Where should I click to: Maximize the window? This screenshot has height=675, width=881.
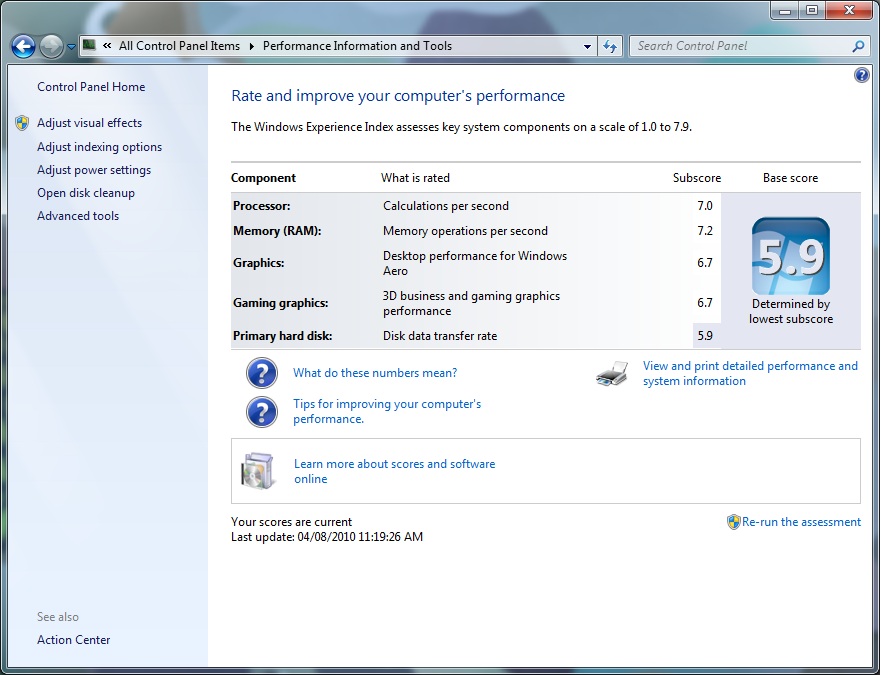[x=812, y=10]
